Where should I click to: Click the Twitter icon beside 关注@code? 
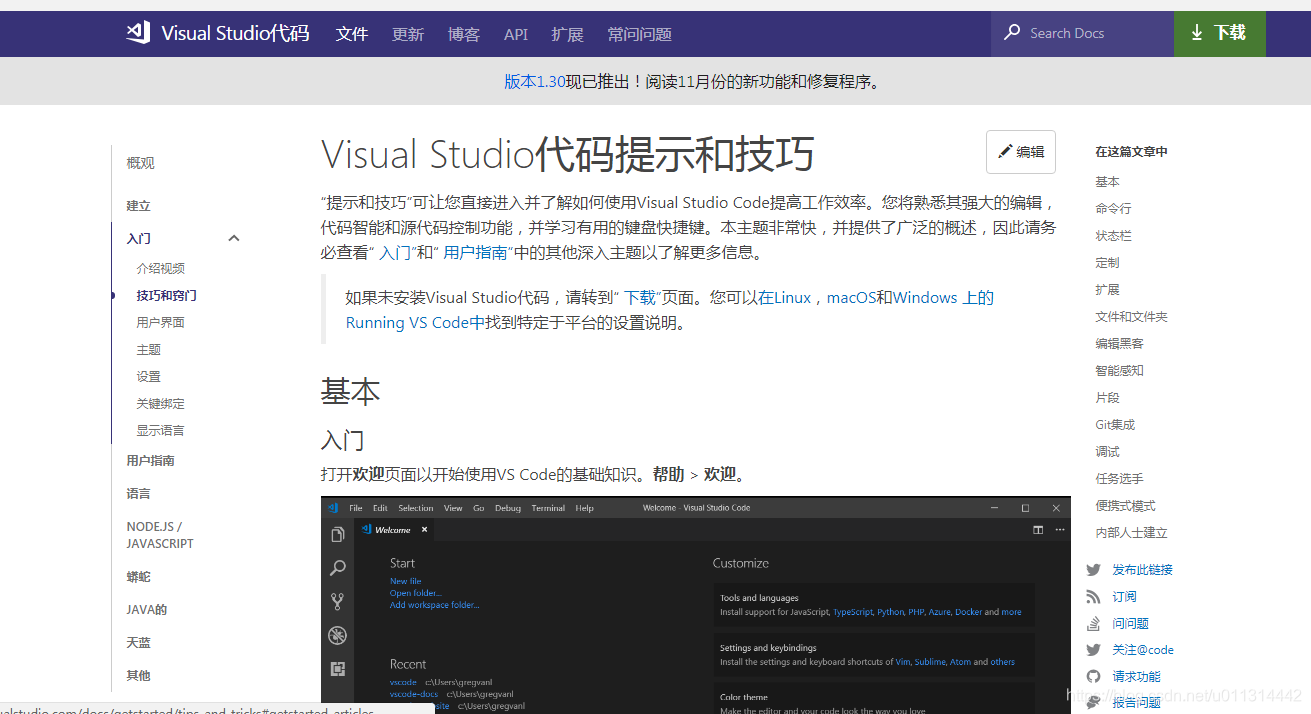click(x=1093, y=650)
